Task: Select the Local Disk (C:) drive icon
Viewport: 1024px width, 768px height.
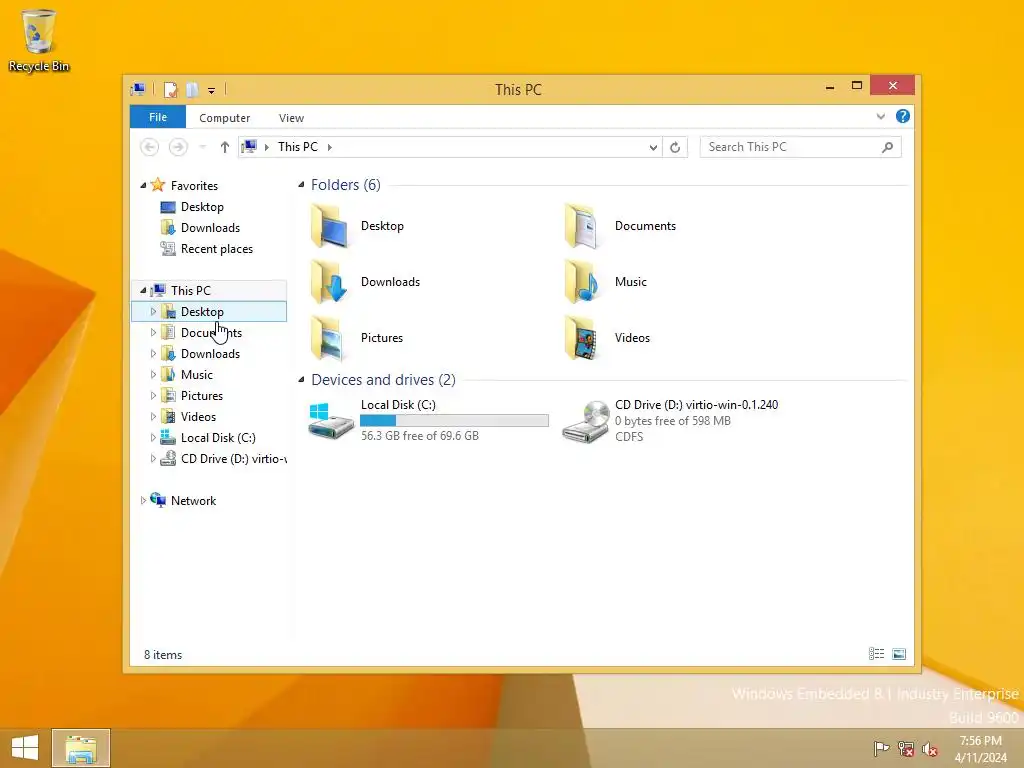Action: (x=330, y=421)
